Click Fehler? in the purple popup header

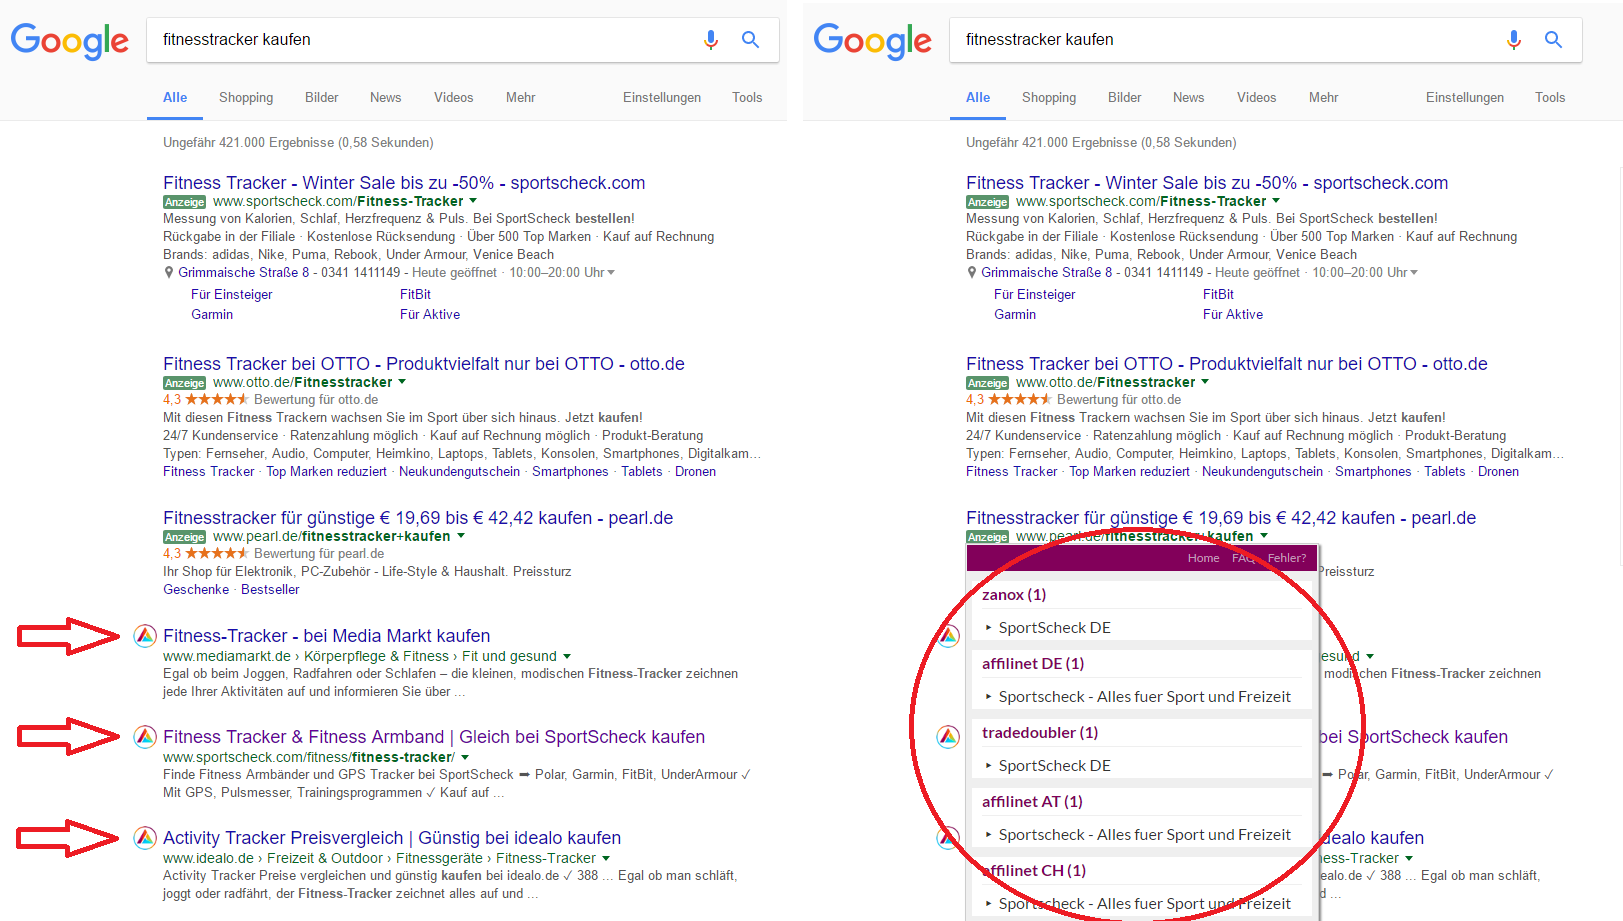coord(1287,558)
